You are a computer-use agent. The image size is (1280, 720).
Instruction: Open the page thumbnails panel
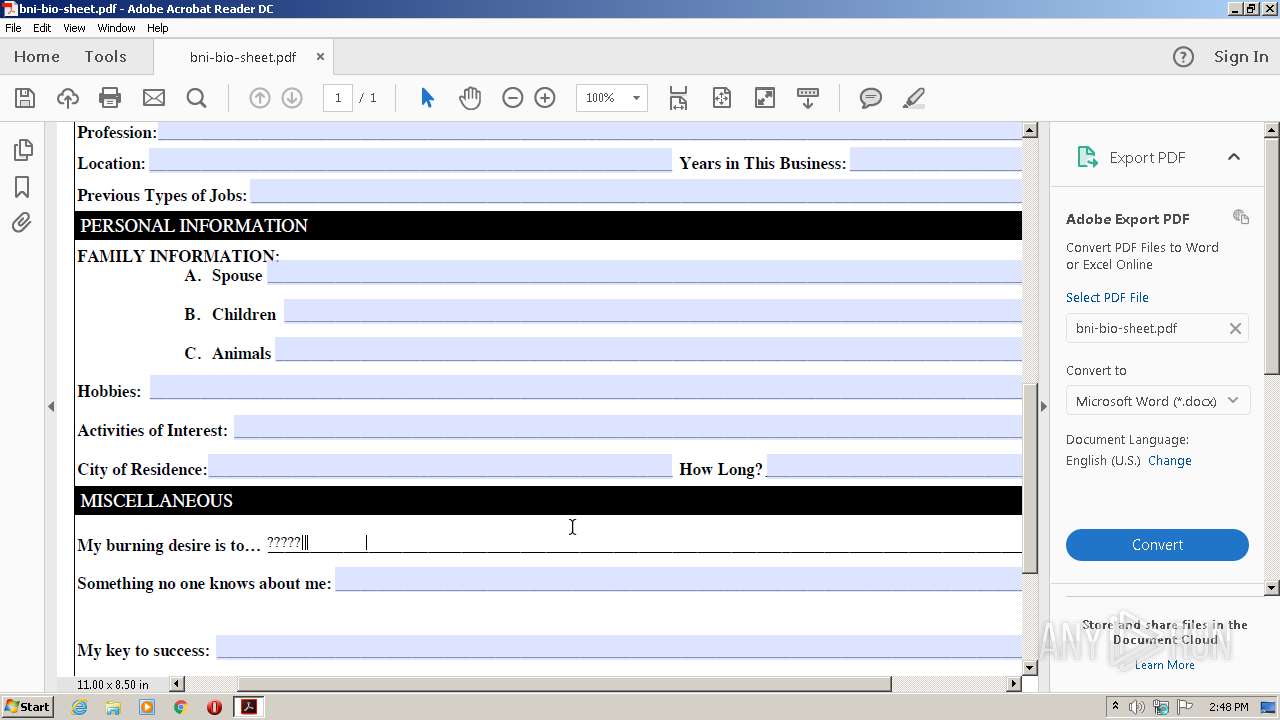(x=22, y=150)
